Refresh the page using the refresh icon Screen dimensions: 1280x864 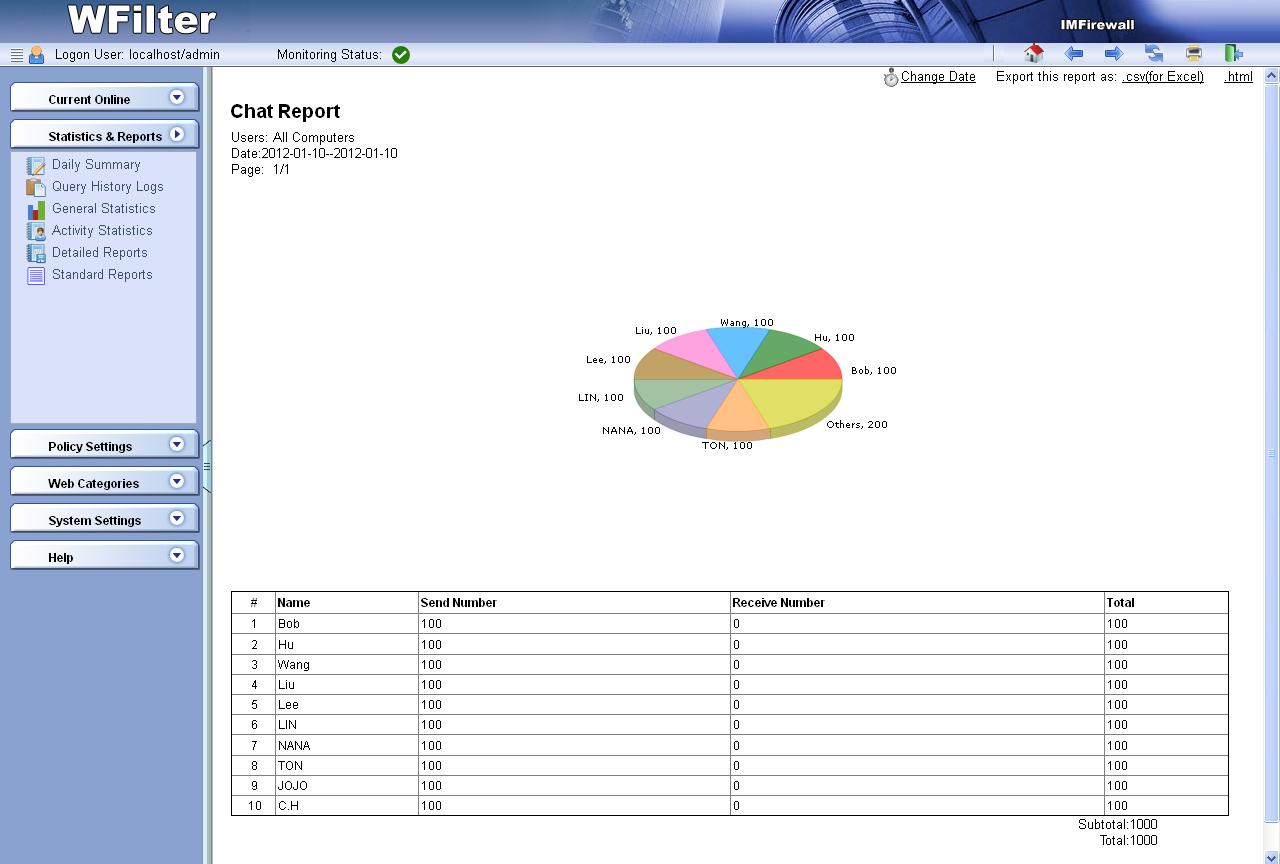click(1154, 54)
